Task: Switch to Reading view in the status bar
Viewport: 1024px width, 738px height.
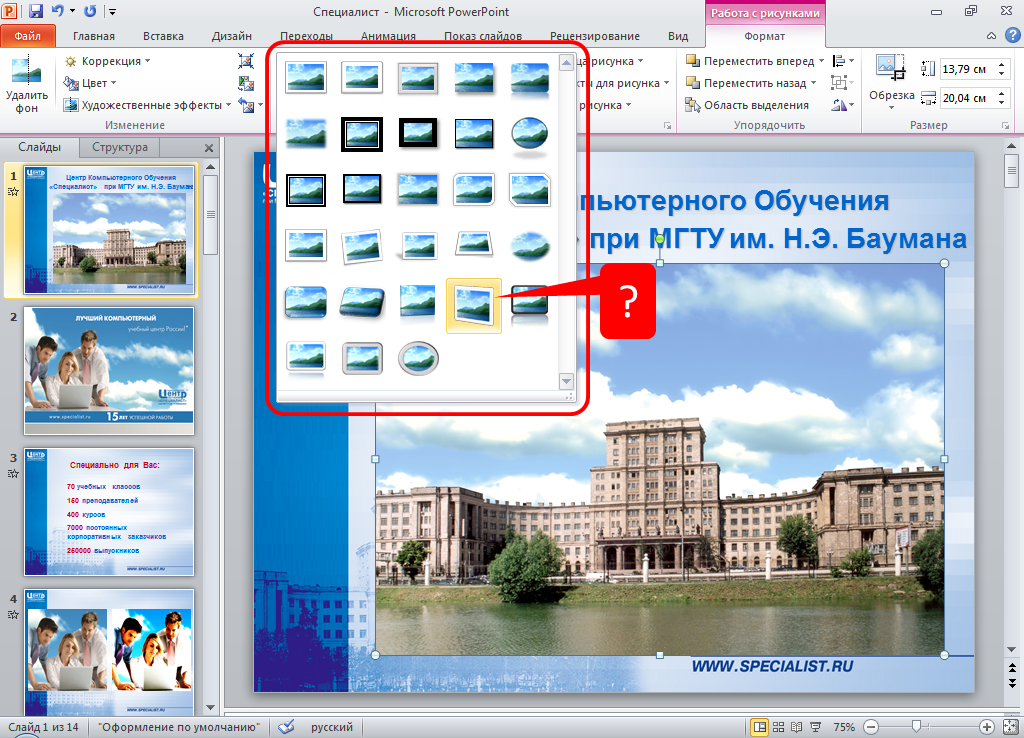Action: point(797,727)
